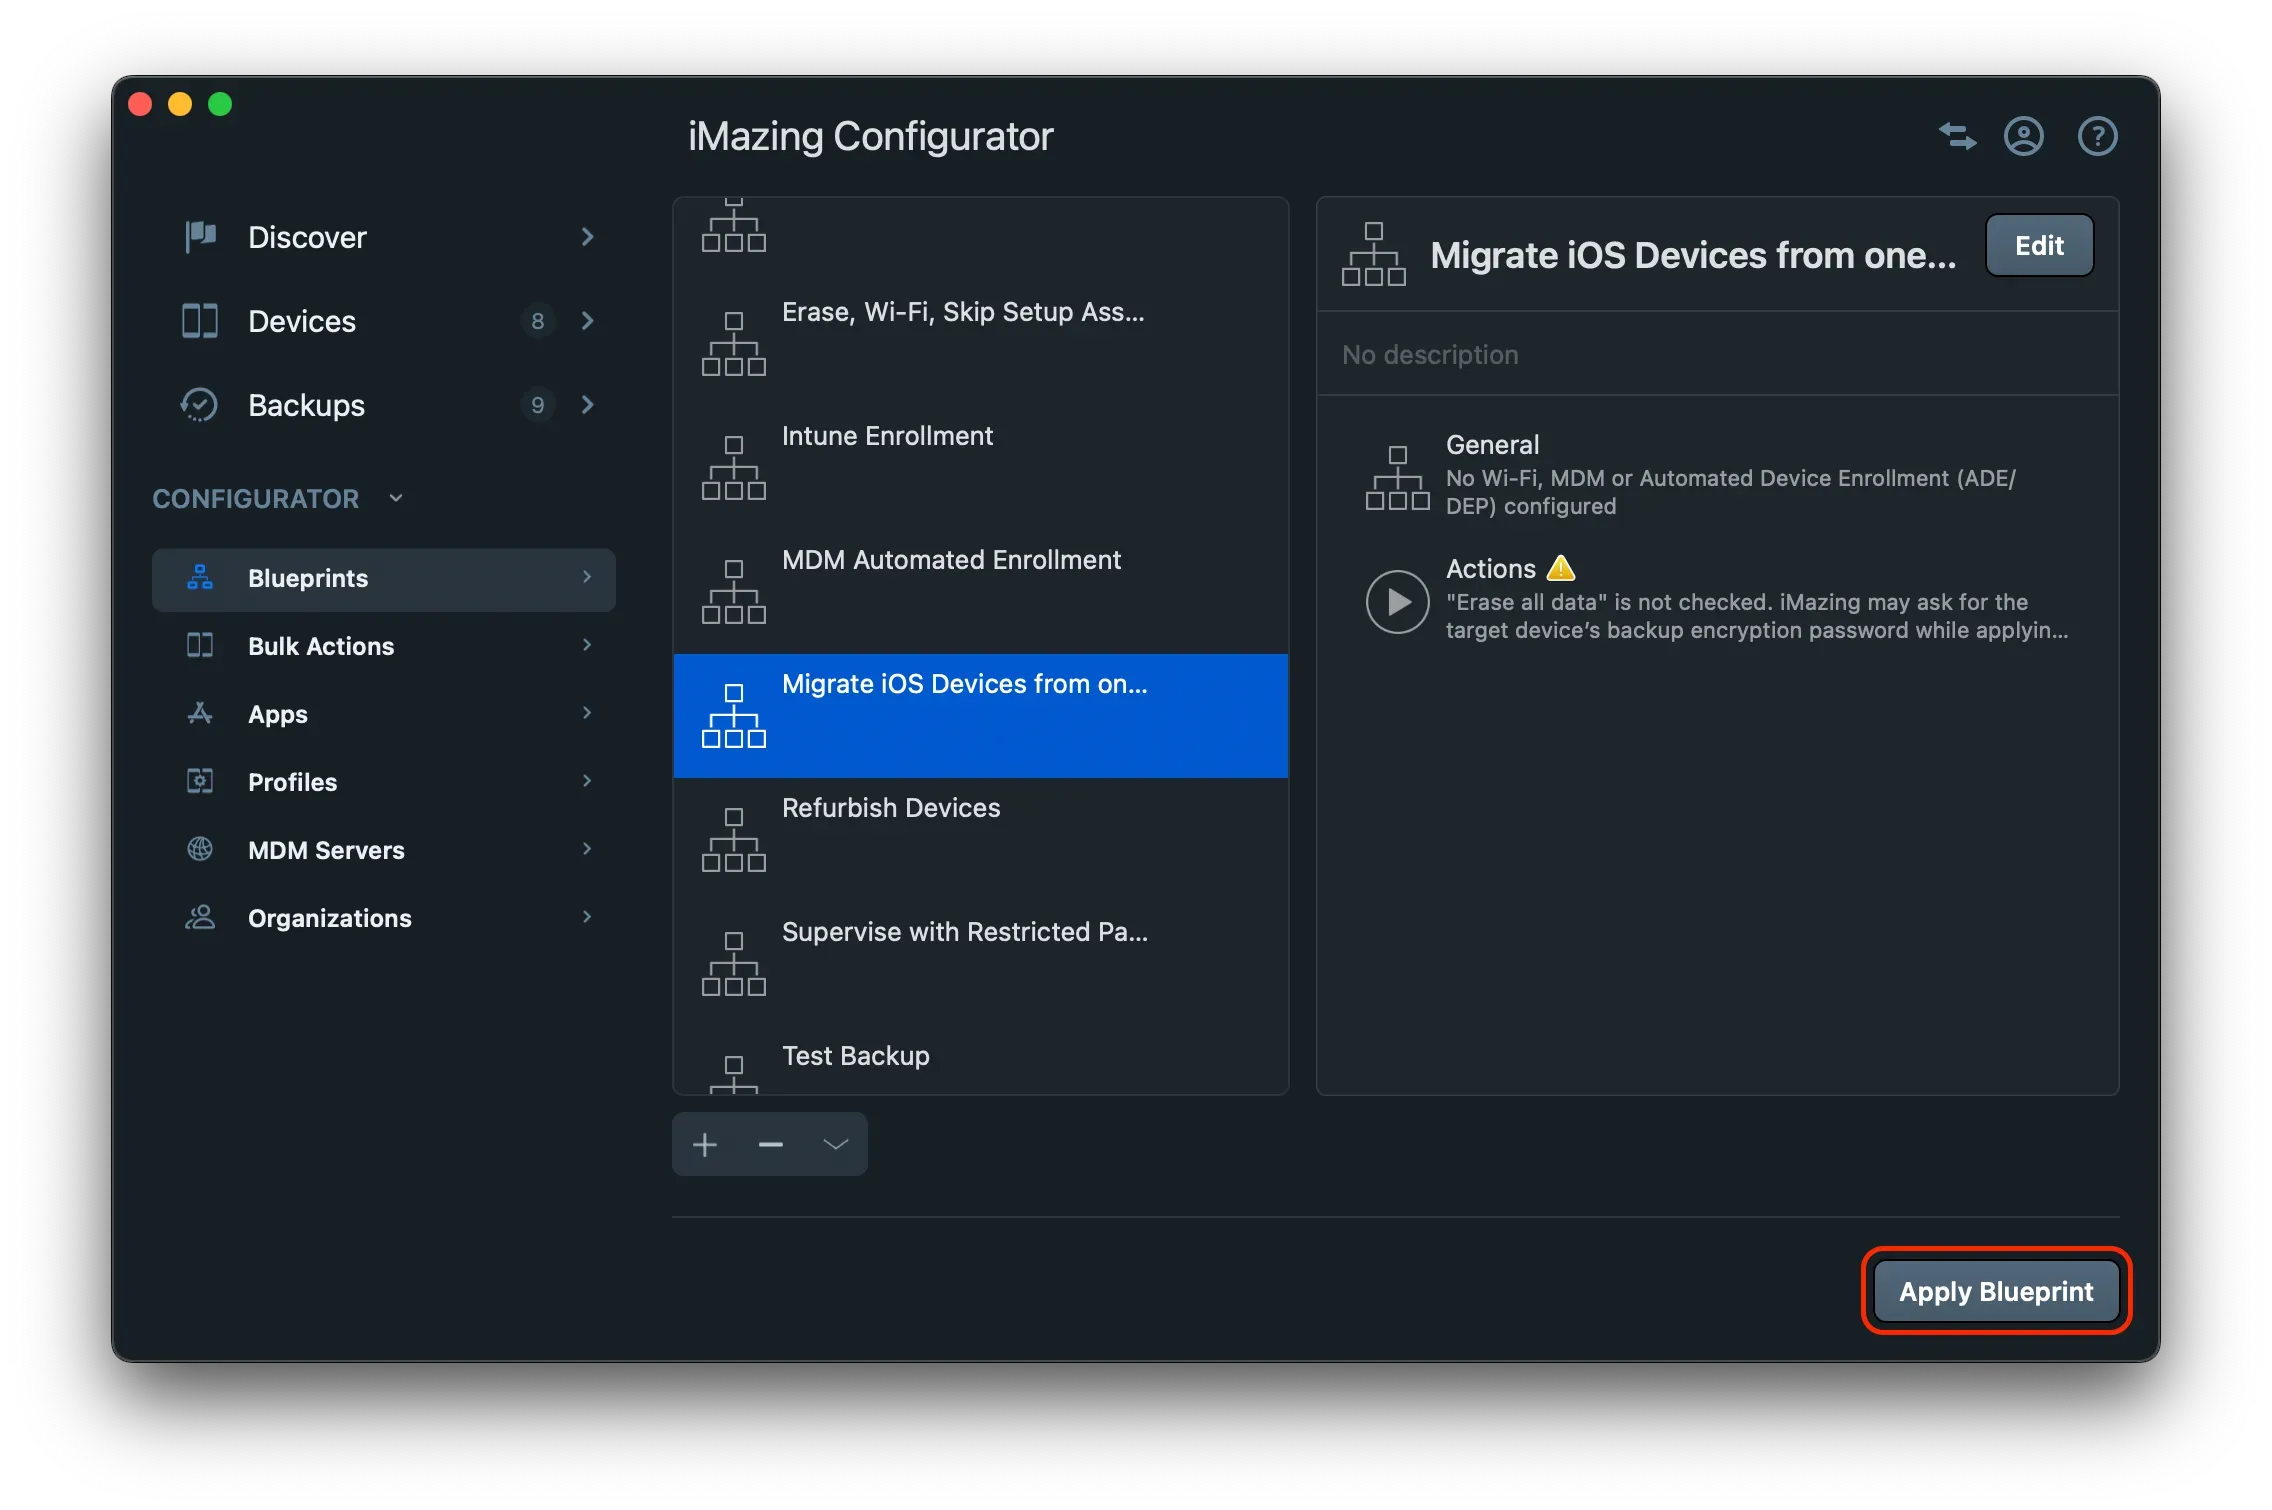
Task: Click the Discover flag icon
Action: 199,236
